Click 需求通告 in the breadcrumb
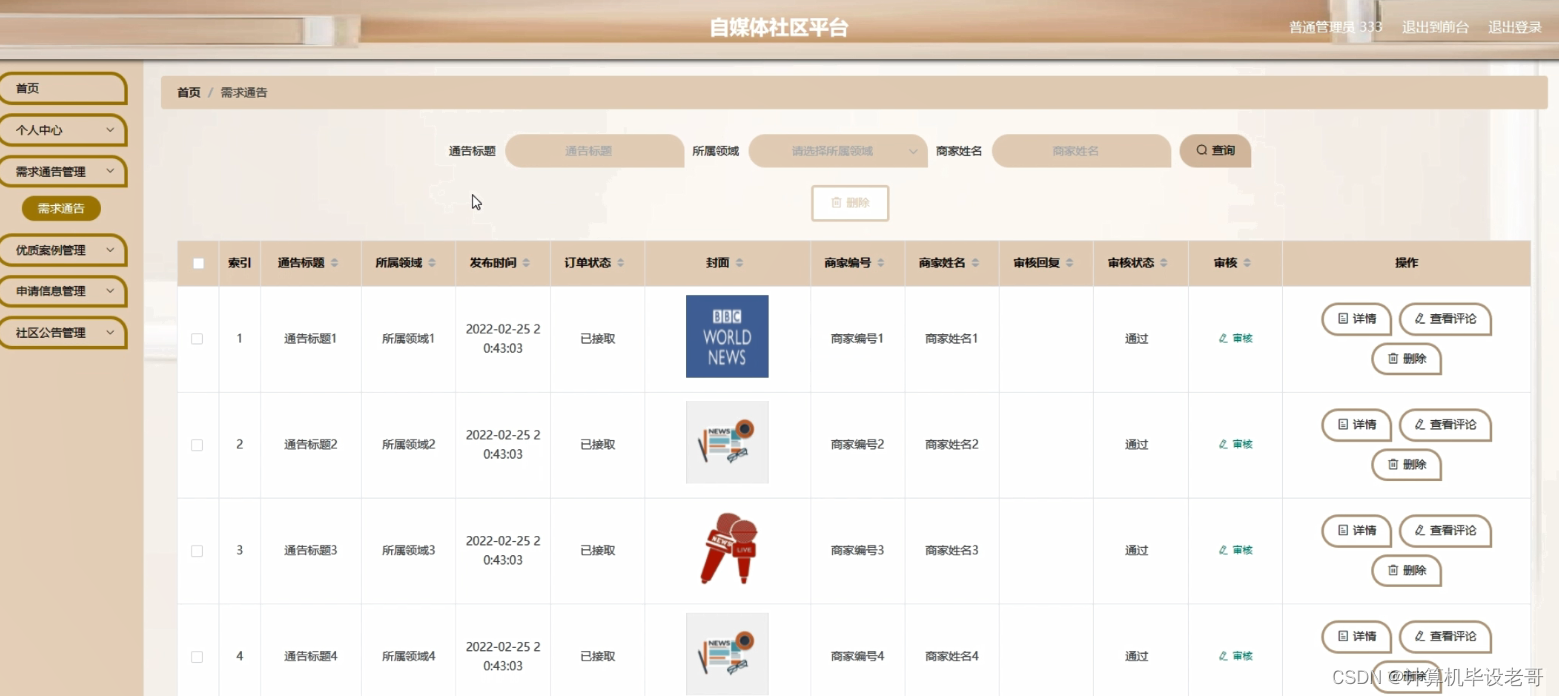 tap(244, 93)
